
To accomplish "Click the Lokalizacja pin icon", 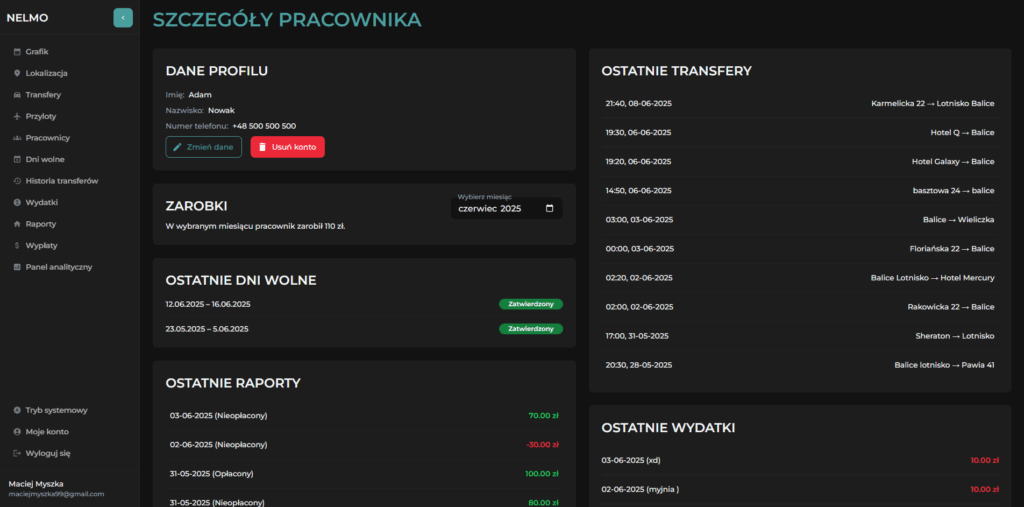I will click(17, 73).
